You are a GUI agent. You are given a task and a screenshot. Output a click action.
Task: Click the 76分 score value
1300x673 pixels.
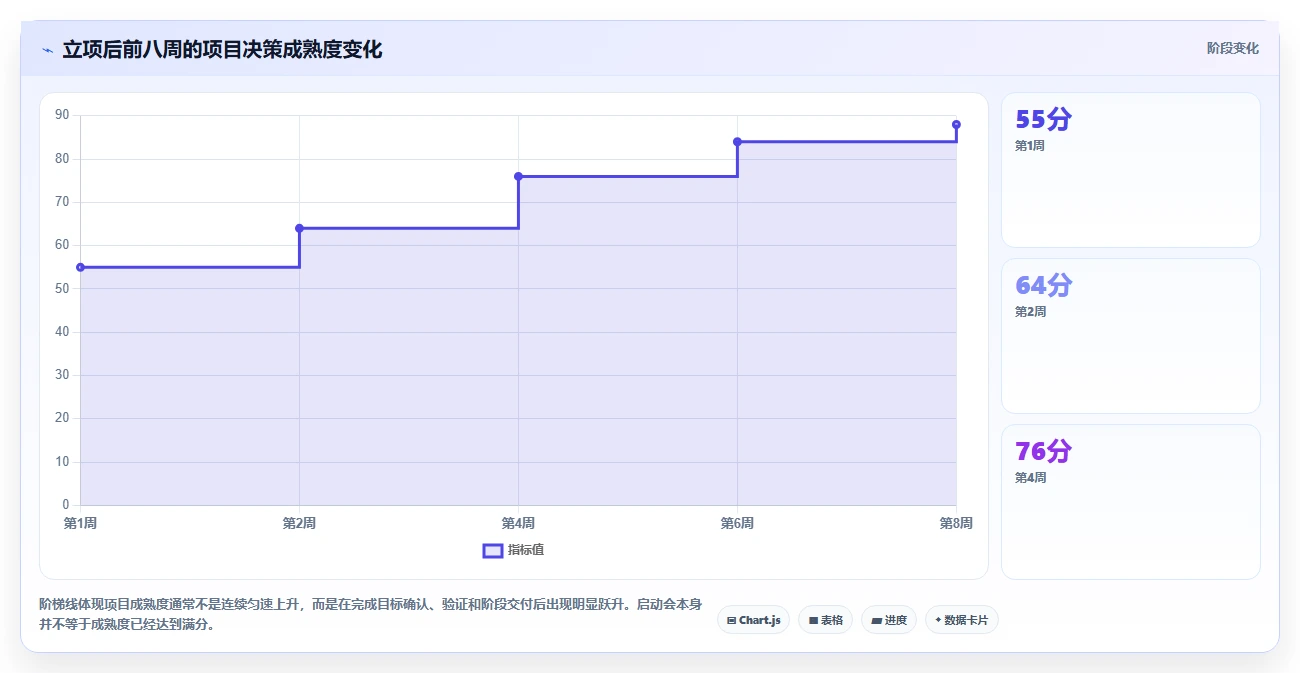coord(1043,451)
